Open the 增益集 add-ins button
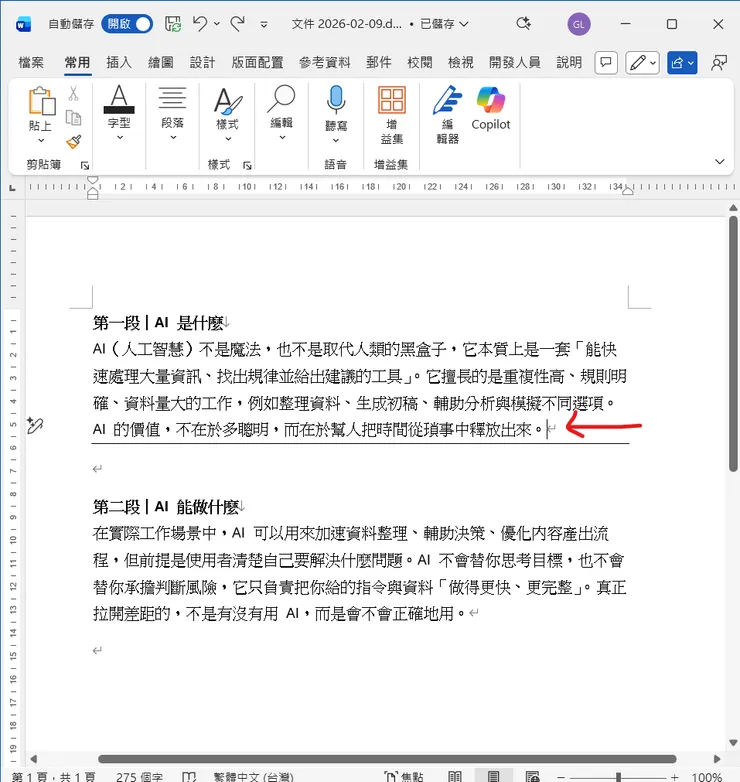 pos(391,115)
